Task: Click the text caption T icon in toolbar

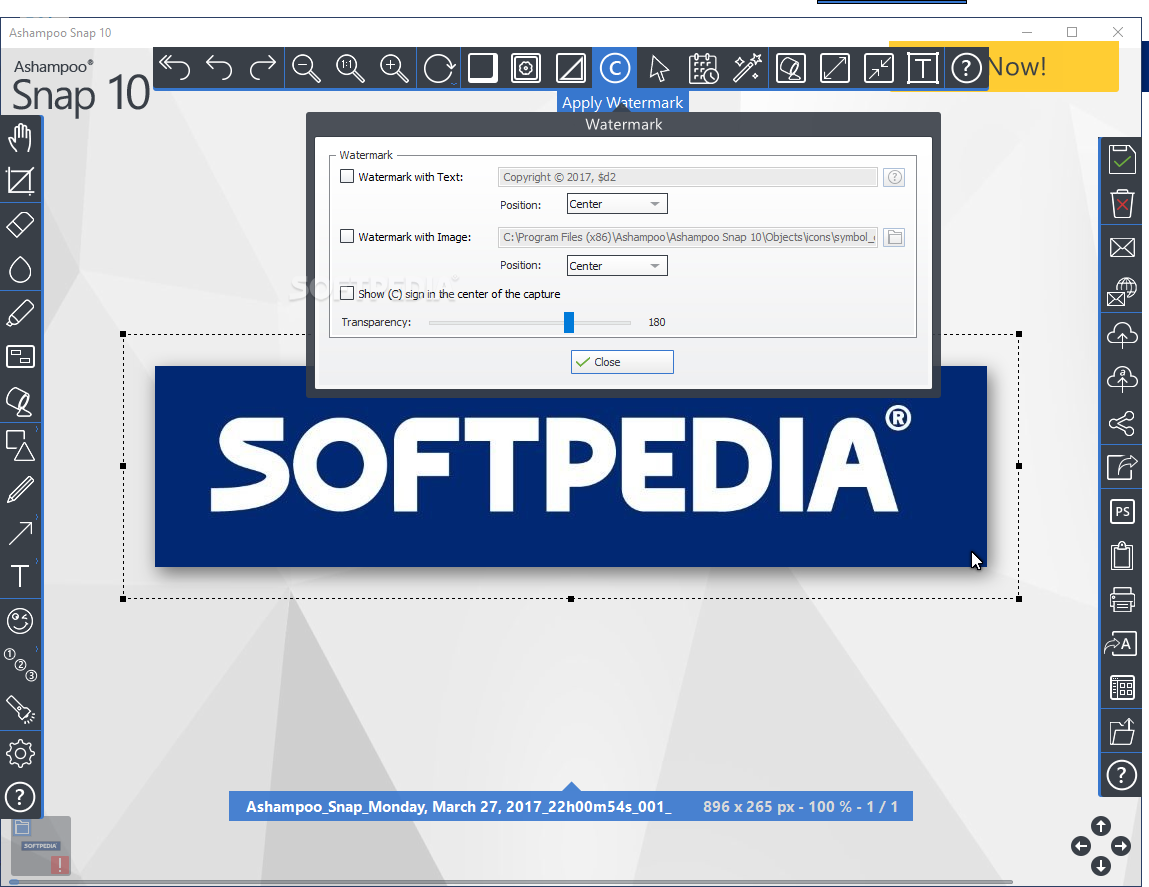Action: [x=923, y=68]
